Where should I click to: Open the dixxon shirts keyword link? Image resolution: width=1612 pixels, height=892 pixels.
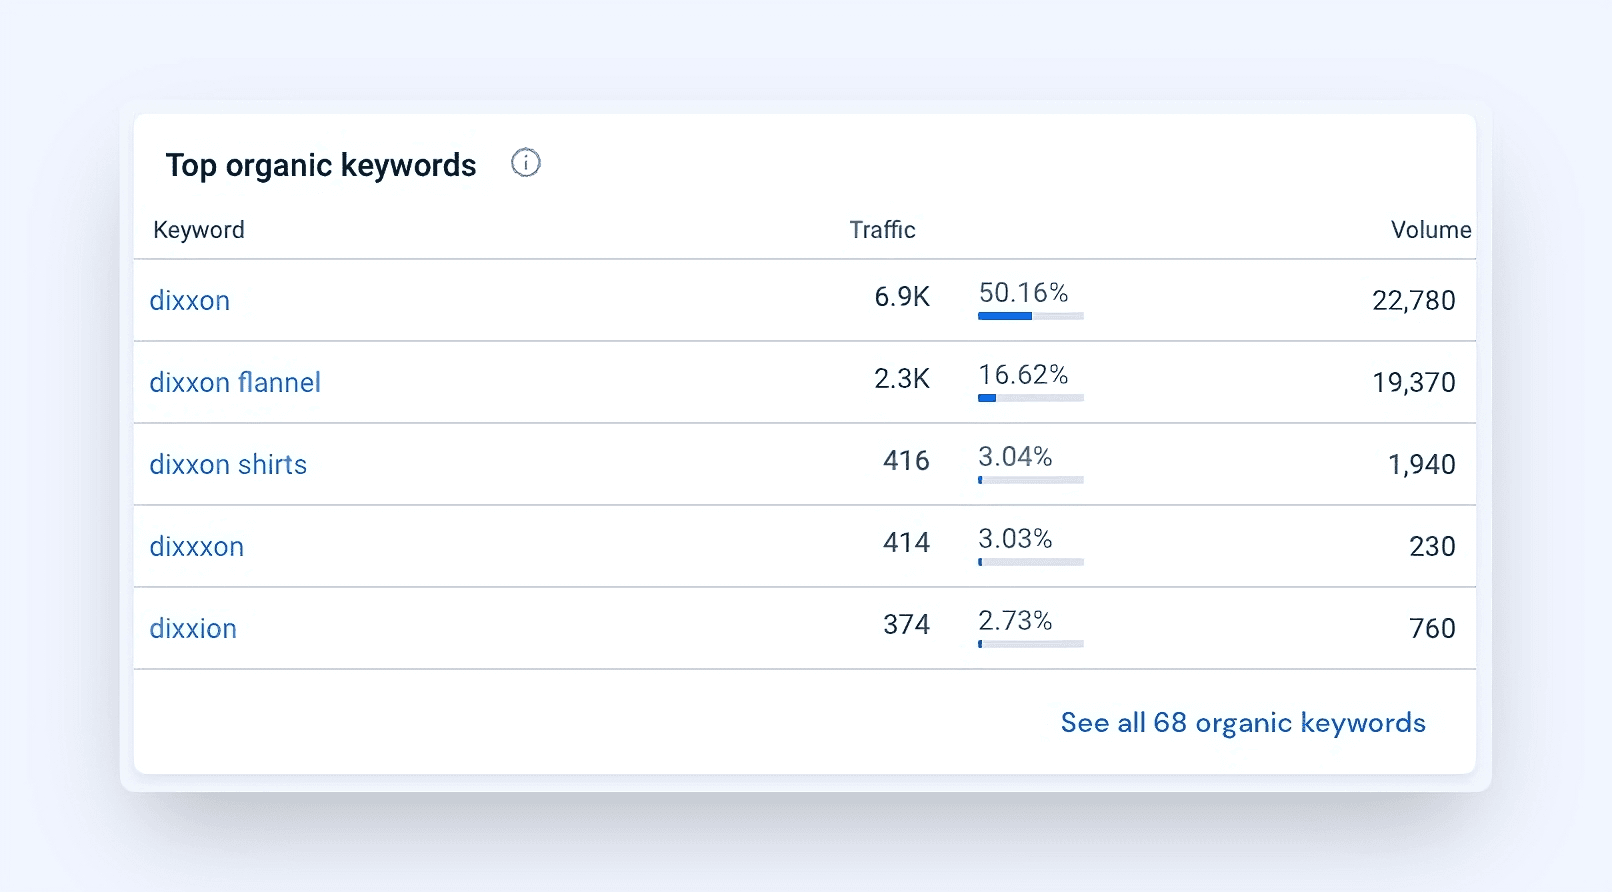click(228, 464)
